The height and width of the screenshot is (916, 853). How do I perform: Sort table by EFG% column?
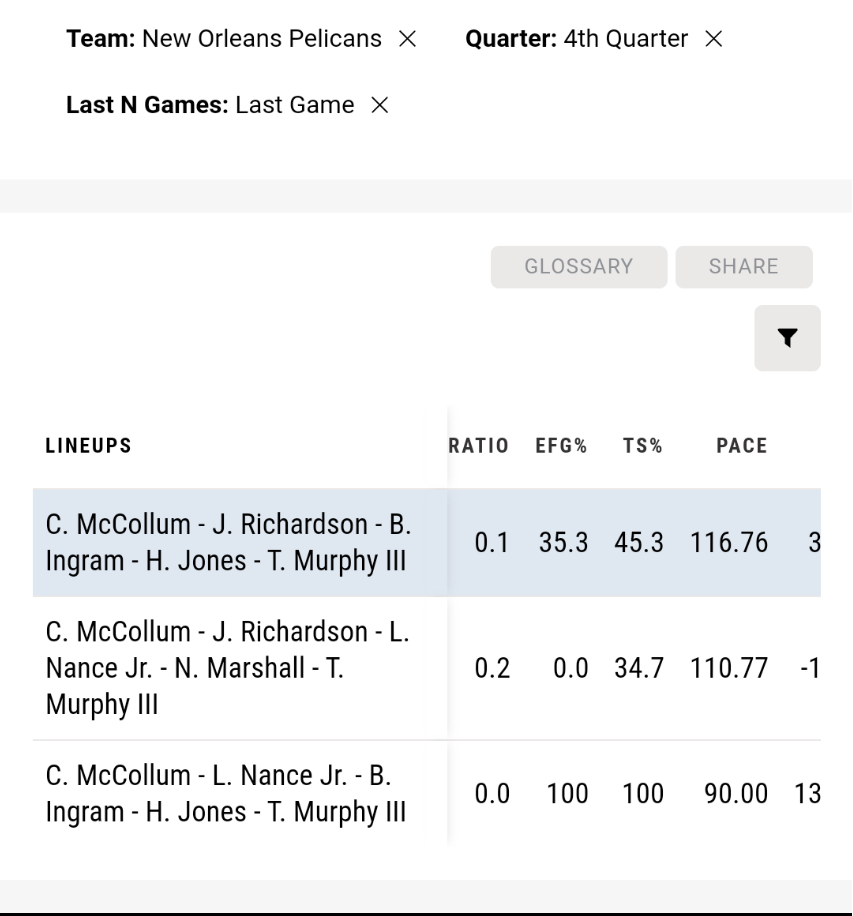coord(561,446)
